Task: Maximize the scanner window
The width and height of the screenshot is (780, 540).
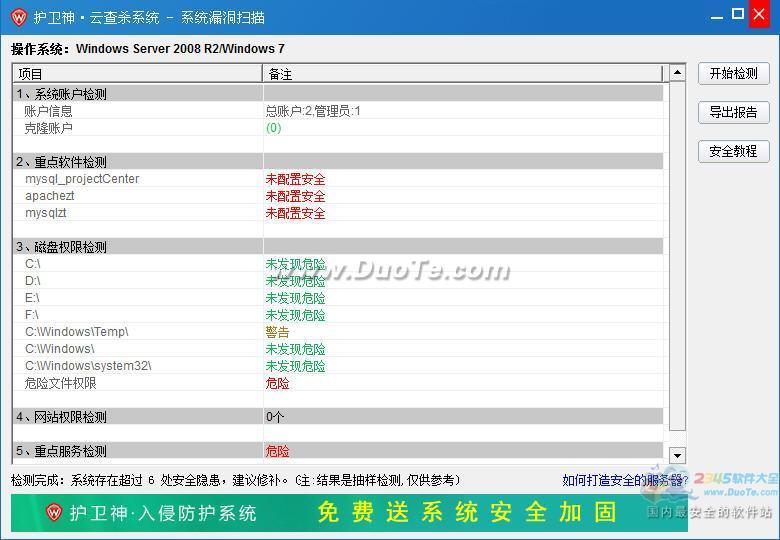Action: 738,15
